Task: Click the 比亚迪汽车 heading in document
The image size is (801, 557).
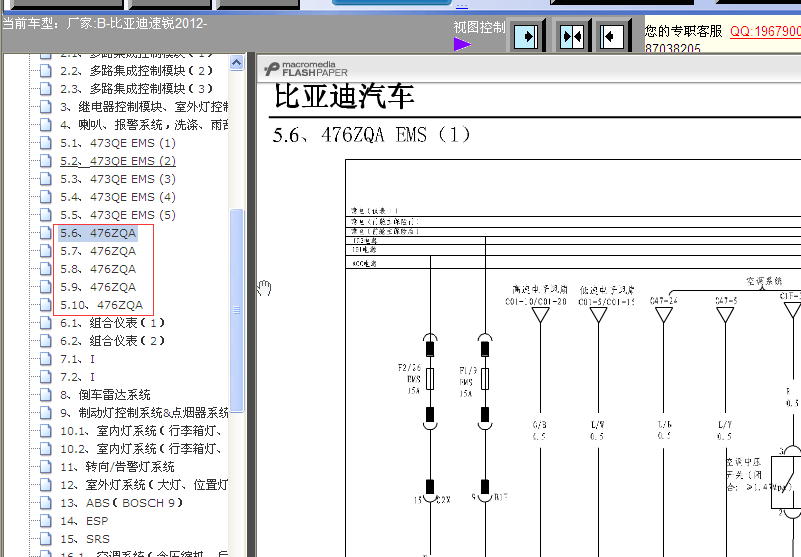Action: coord(344,96)
